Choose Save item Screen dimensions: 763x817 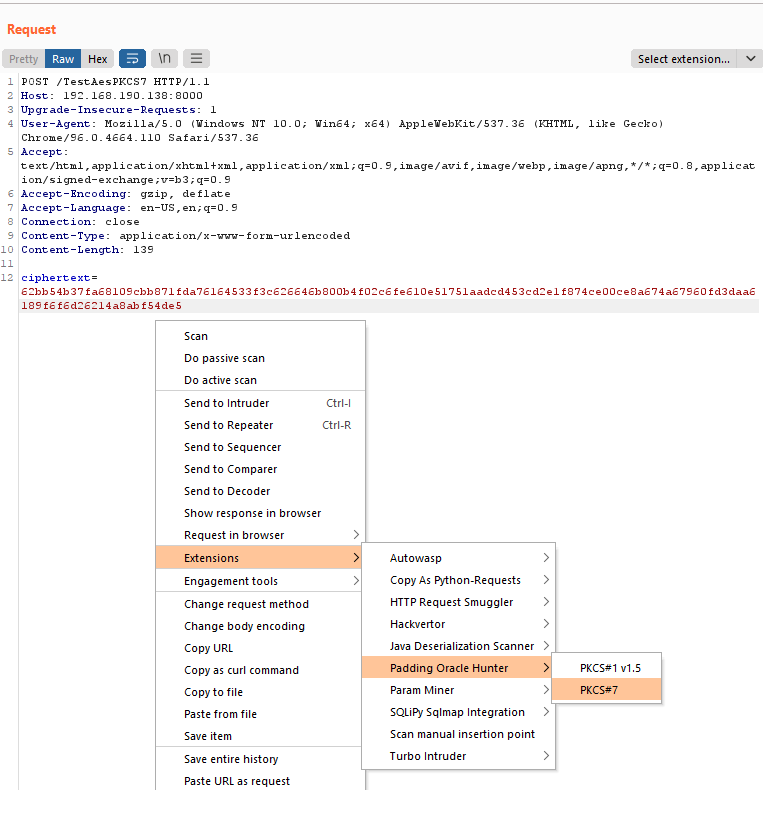pyautogui.click(x=259, y=735)
